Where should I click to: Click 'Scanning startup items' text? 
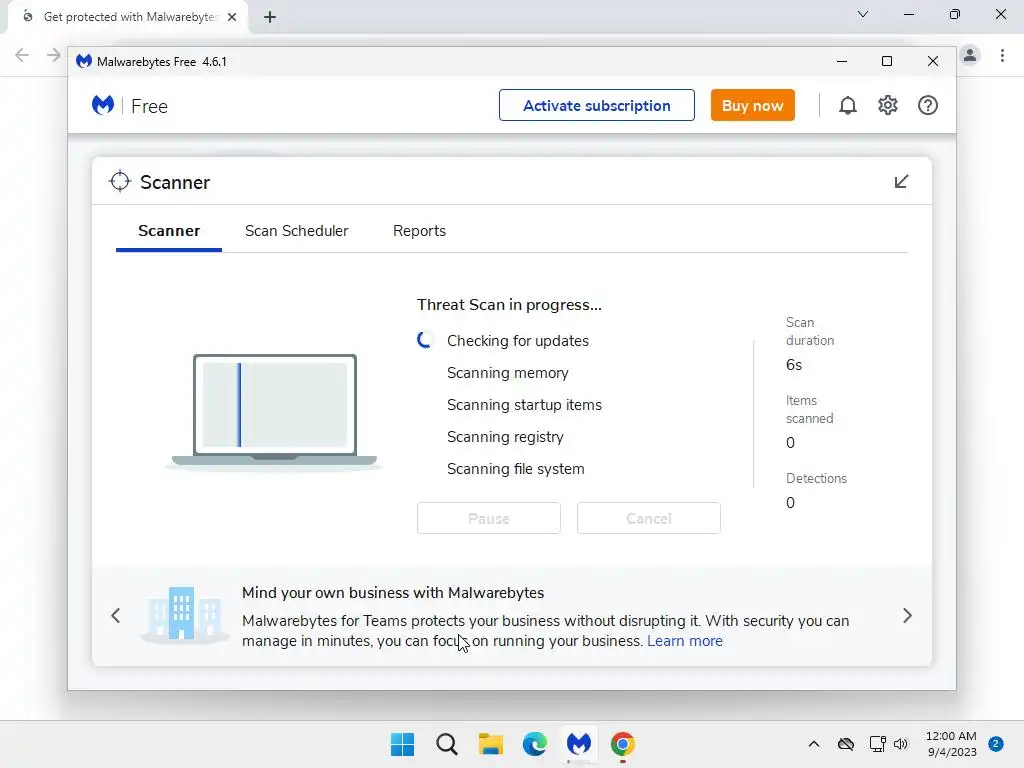coord(524,405)
